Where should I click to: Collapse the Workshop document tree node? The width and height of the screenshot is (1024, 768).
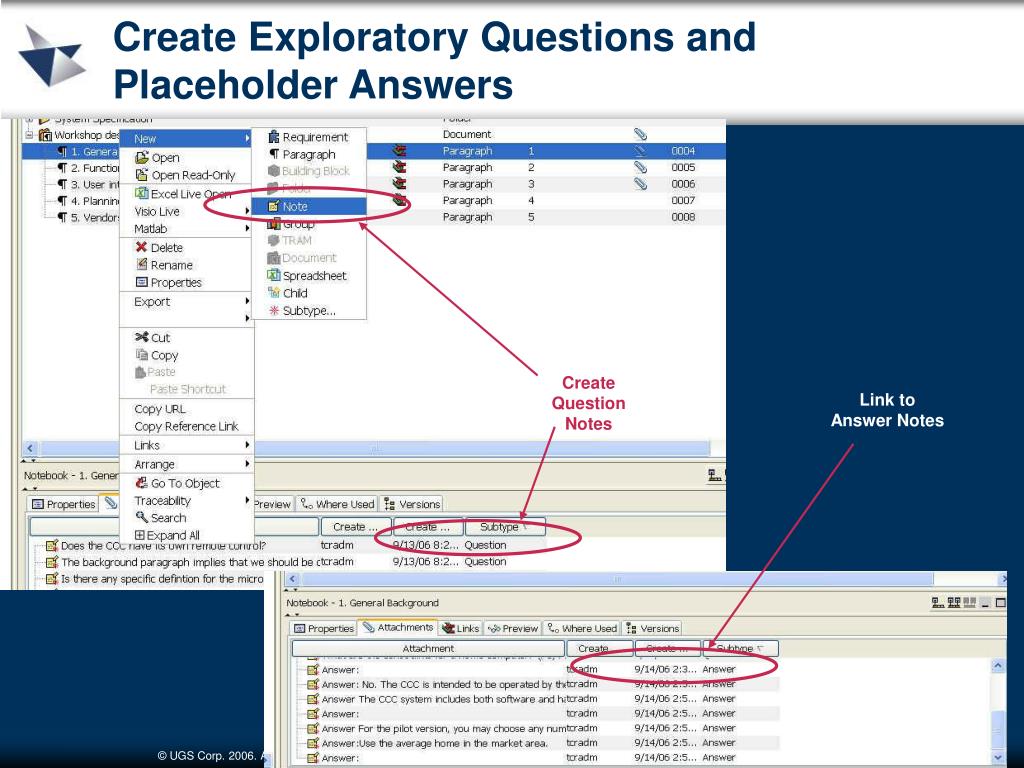(x=29, y=135)
